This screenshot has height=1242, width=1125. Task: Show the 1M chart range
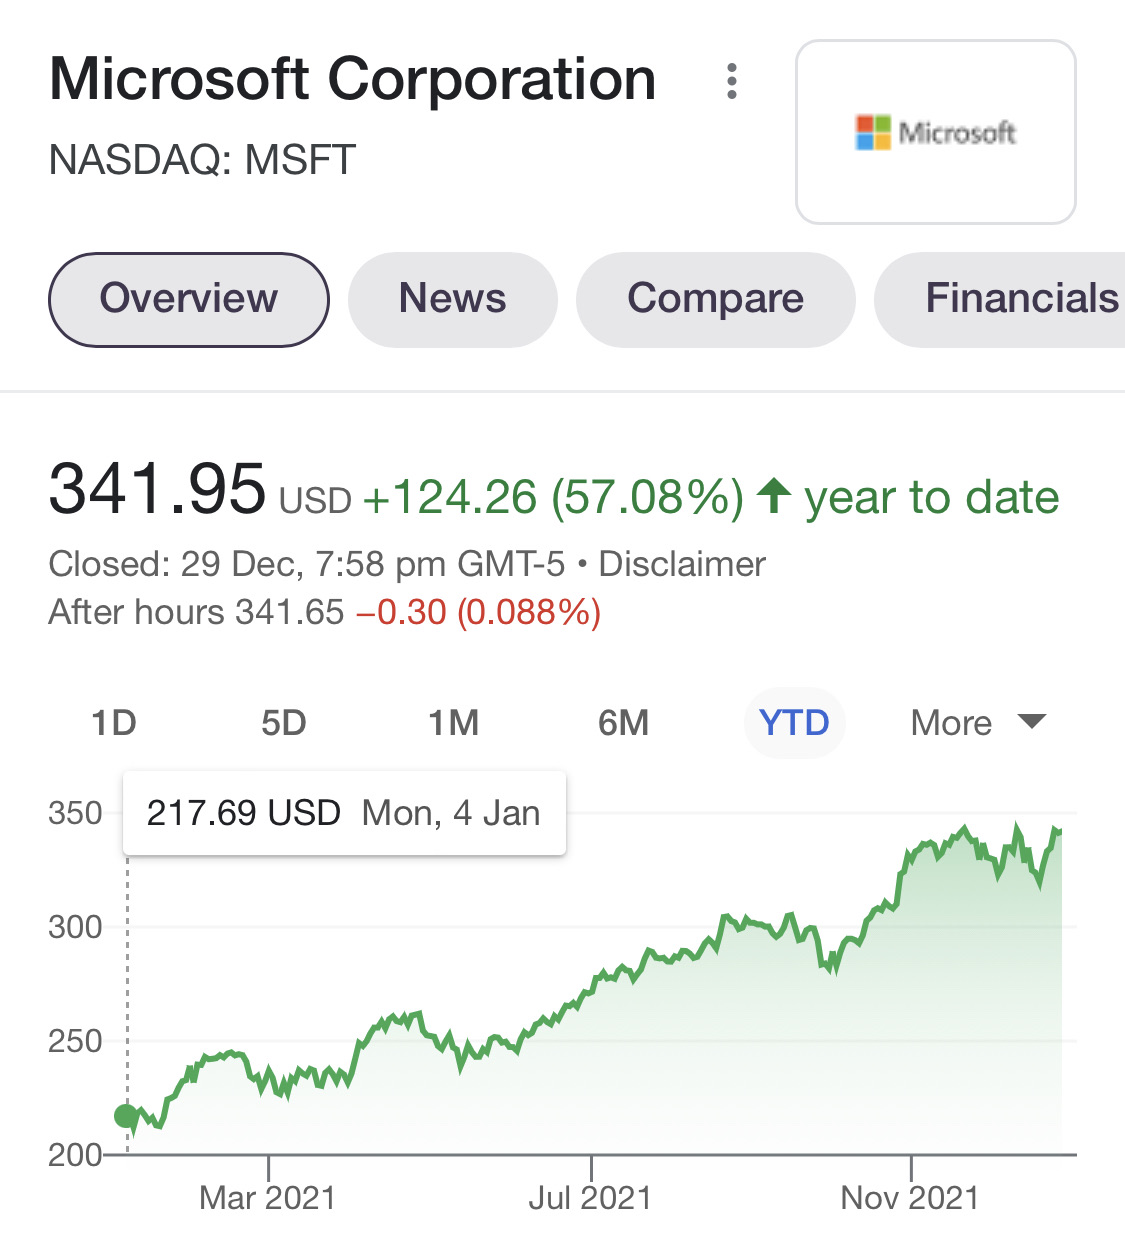tap(453, 723)
